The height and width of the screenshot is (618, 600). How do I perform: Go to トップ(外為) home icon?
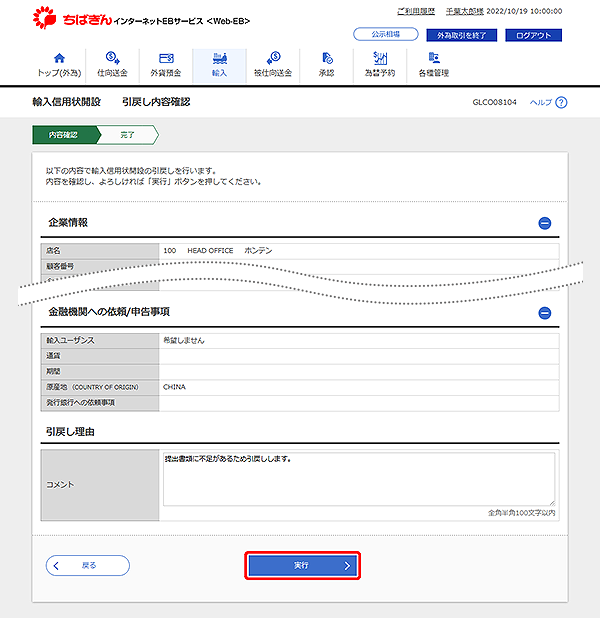59,58
